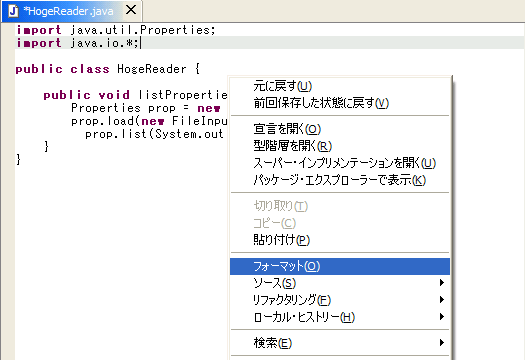Choose 元に戻す(U) from context menu

340,86
